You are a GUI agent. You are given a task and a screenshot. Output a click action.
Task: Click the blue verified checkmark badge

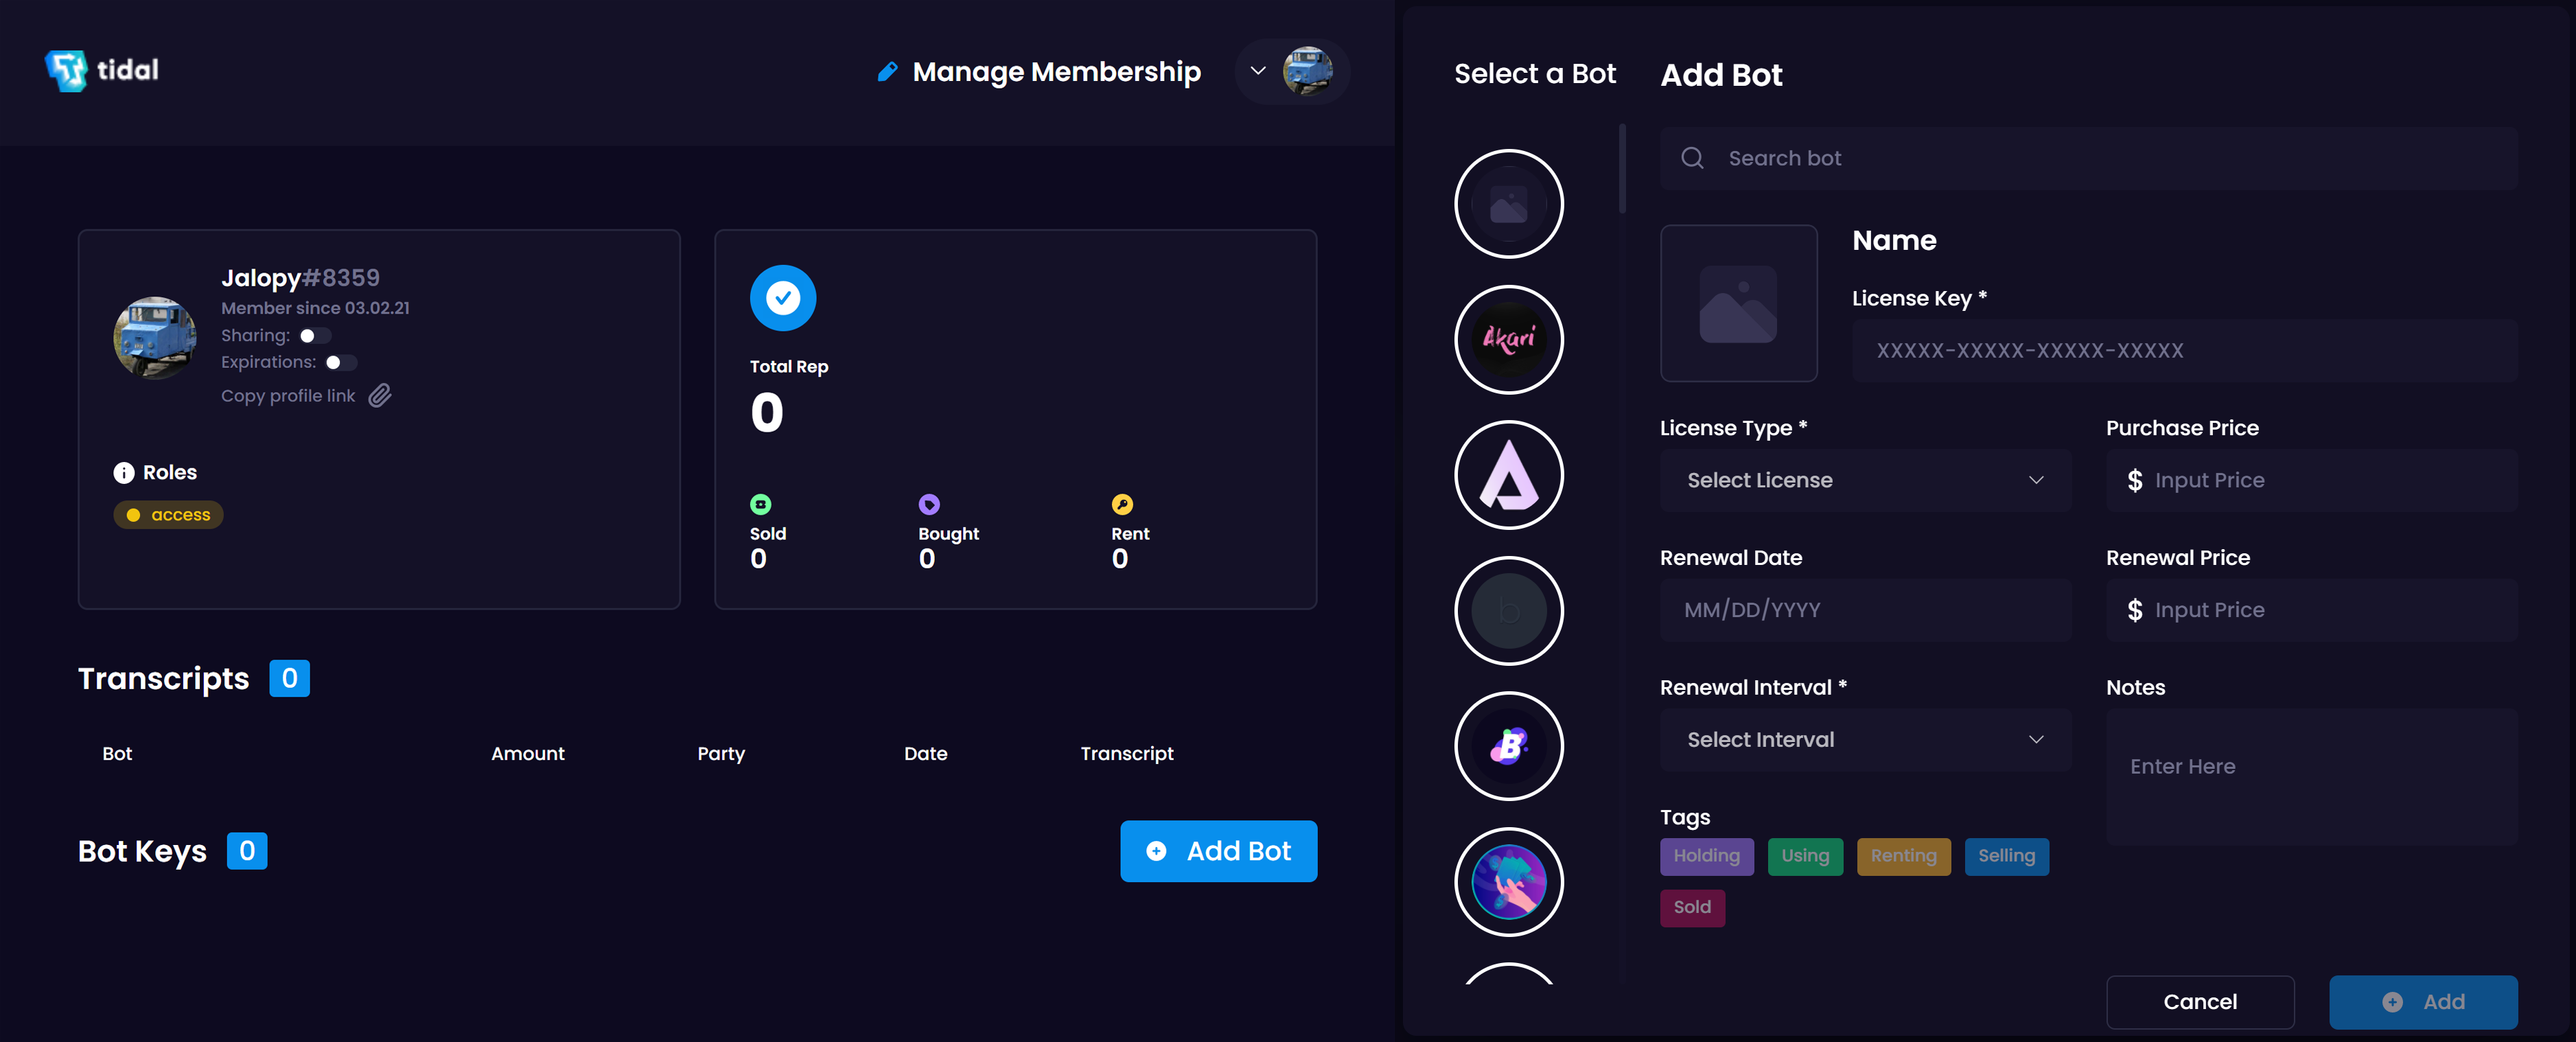[x=783, y=298]
